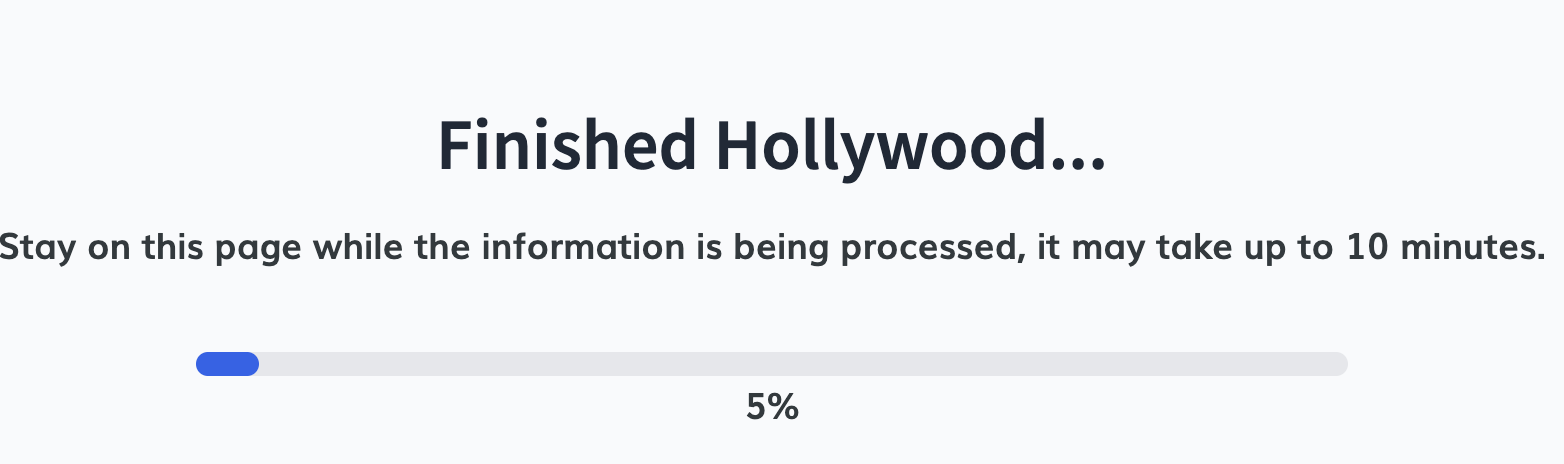Click the "Finished Hollywood..." heading
Image resolution: width=1564 pixels, height=464 pixels.
(772, 147)
